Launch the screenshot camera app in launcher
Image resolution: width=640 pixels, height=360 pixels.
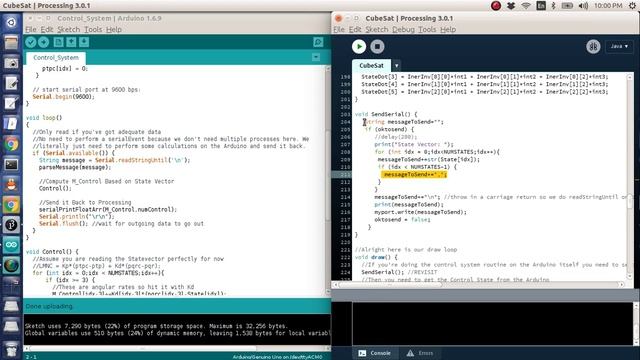point(11,63)
